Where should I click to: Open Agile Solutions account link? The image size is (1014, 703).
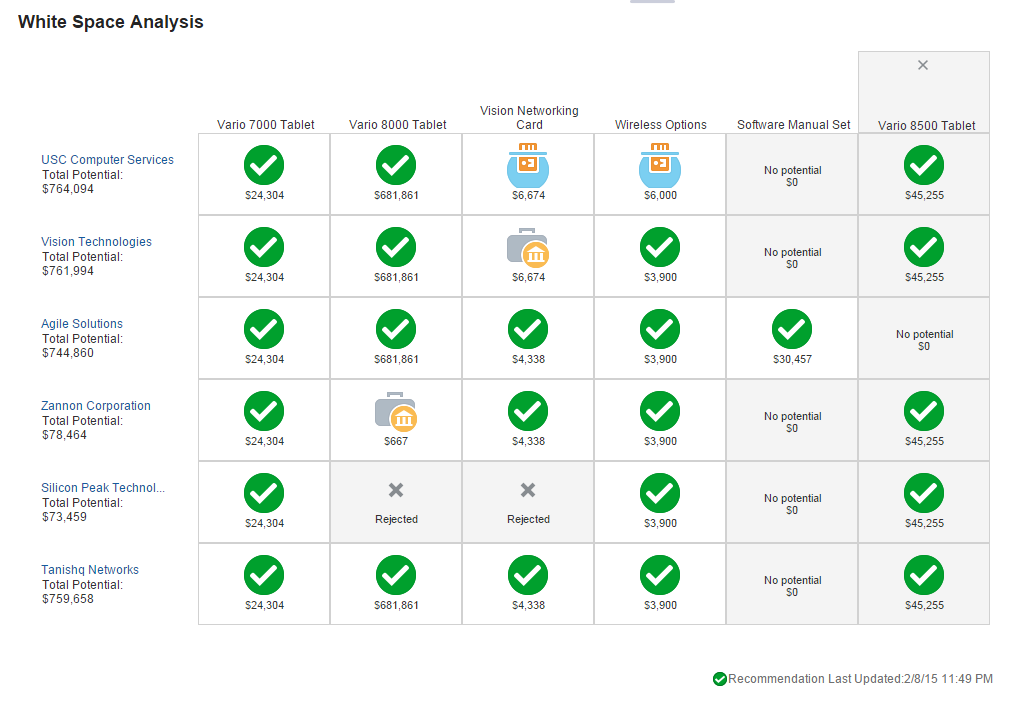pos(81,324)
